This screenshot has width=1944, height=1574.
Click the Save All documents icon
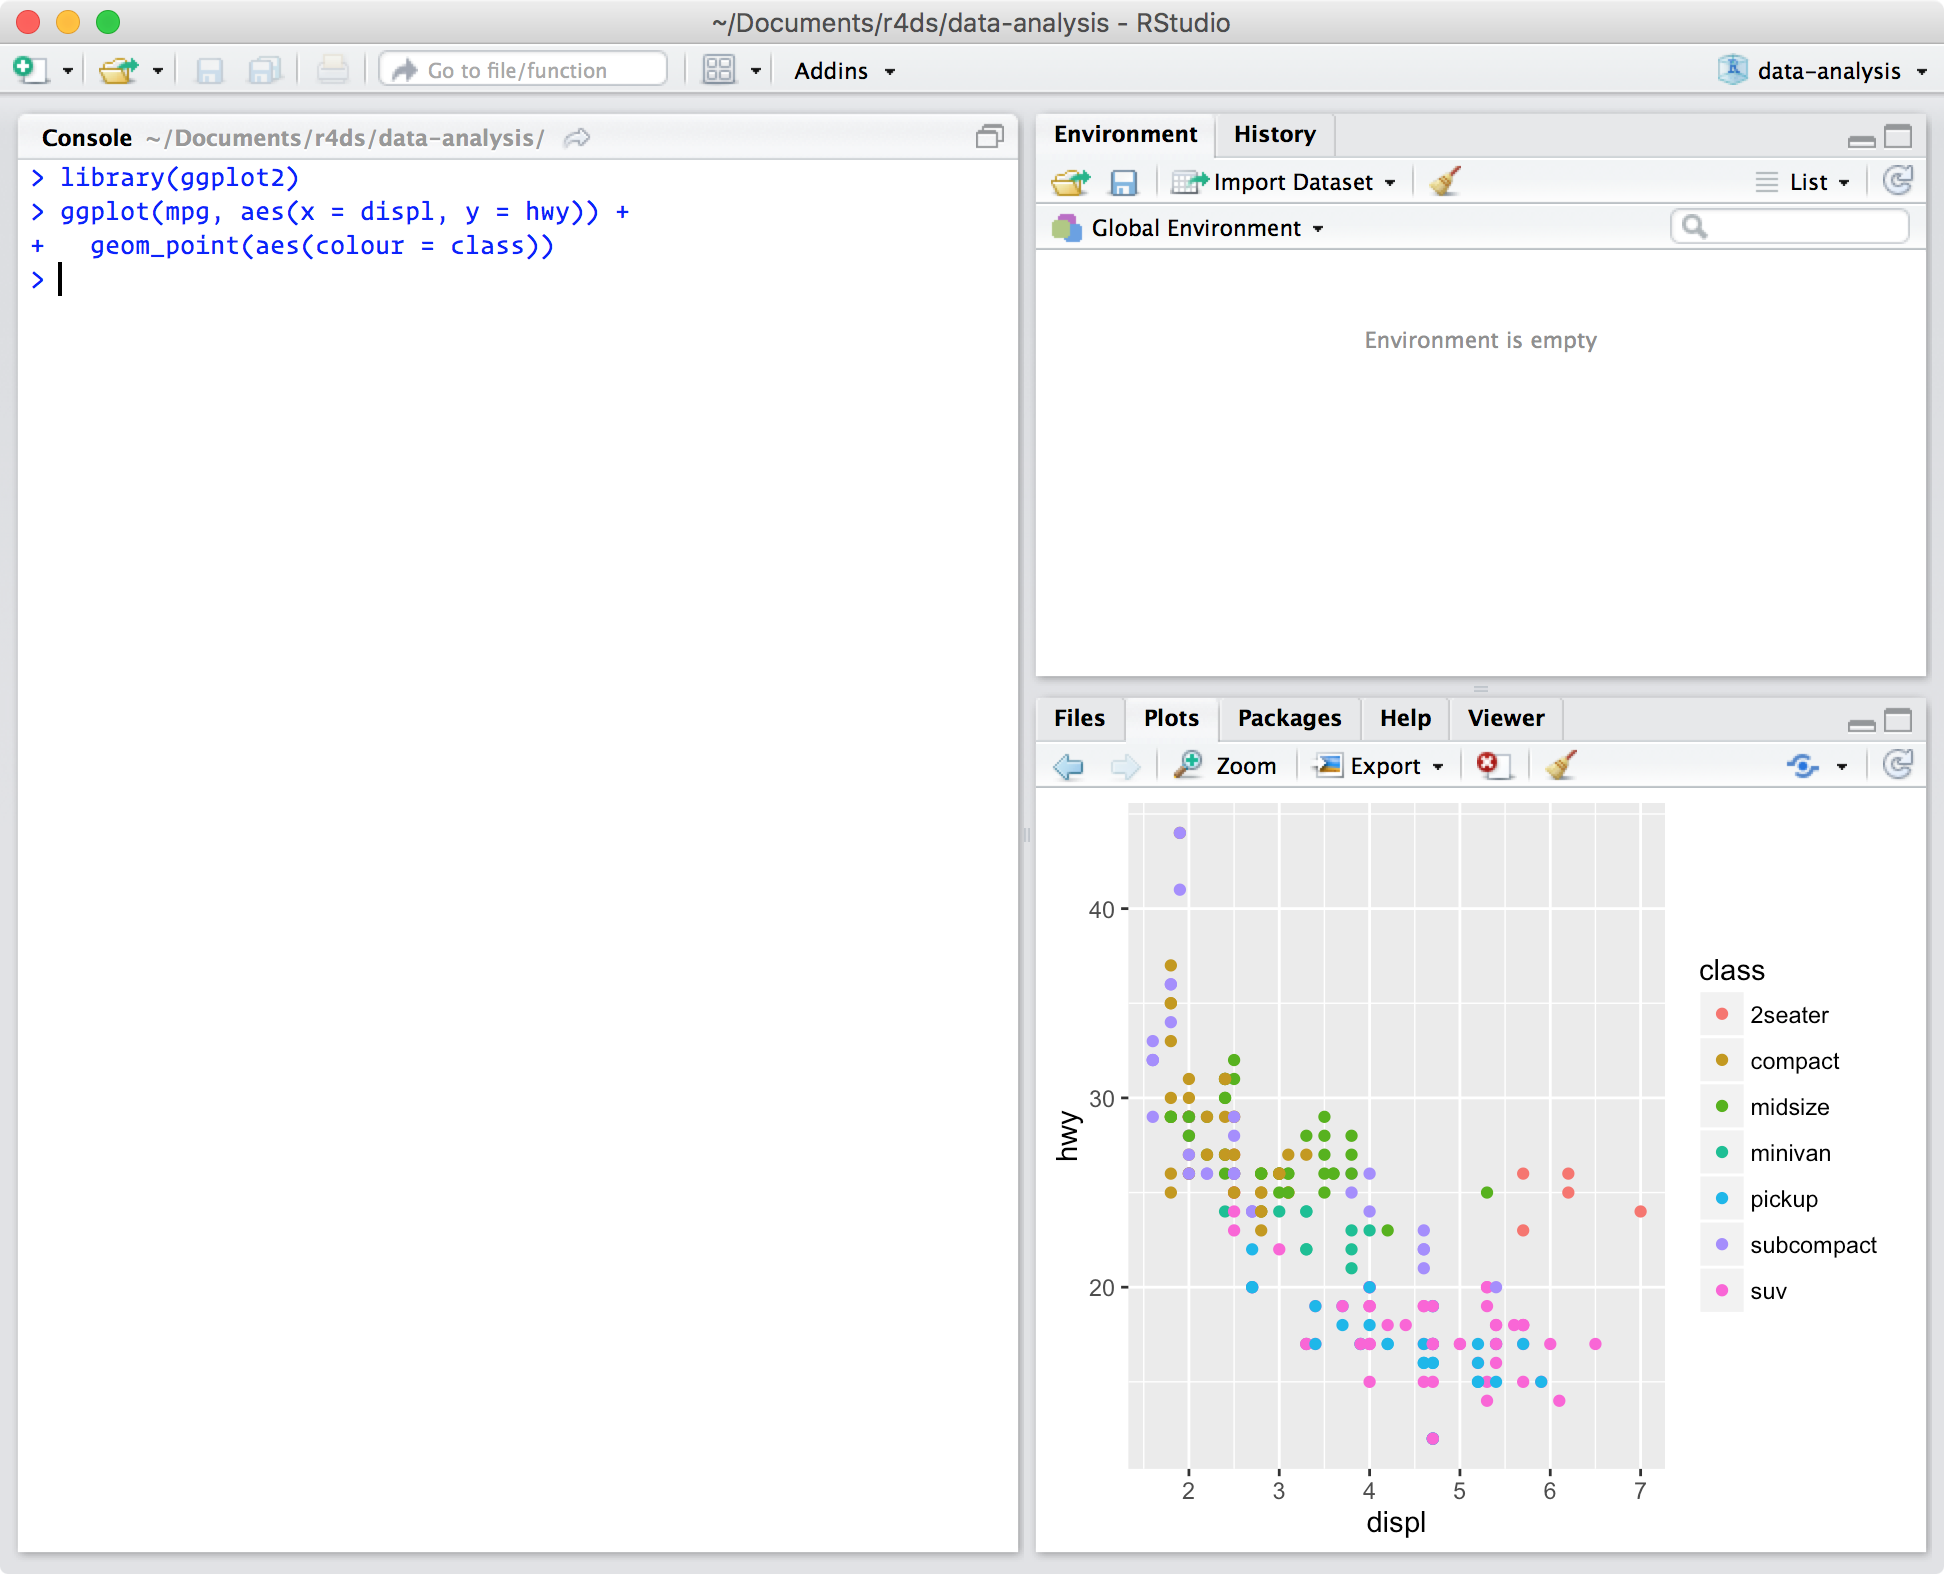[265, 70]
